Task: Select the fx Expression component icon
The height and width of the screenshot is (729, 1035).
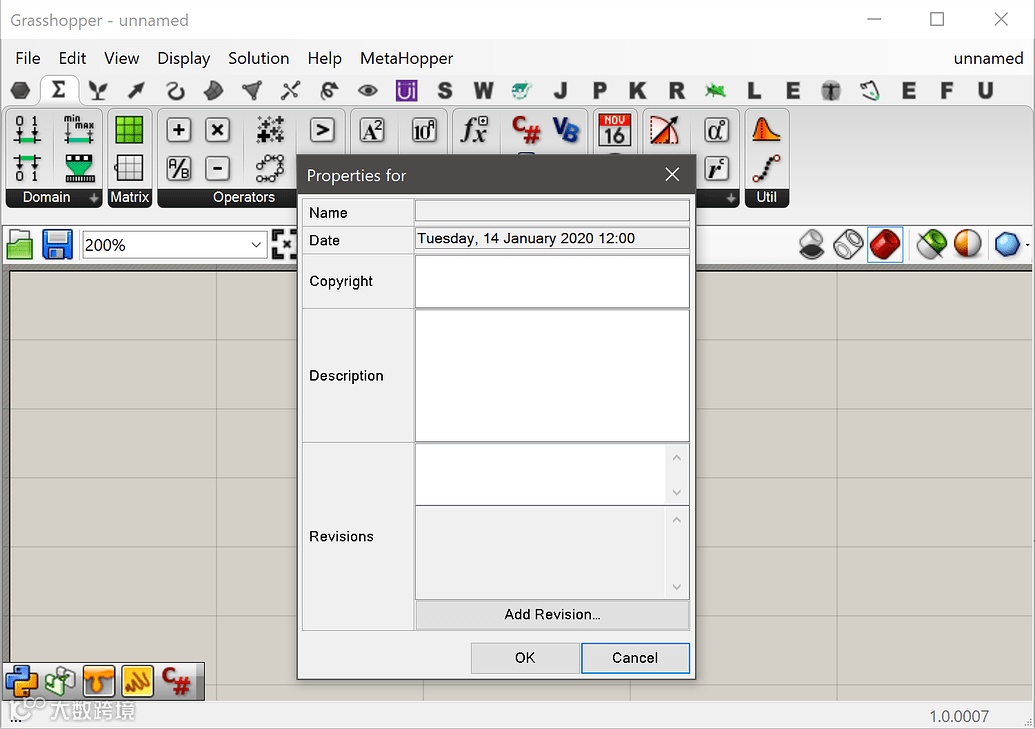Action: click(475, 129)
